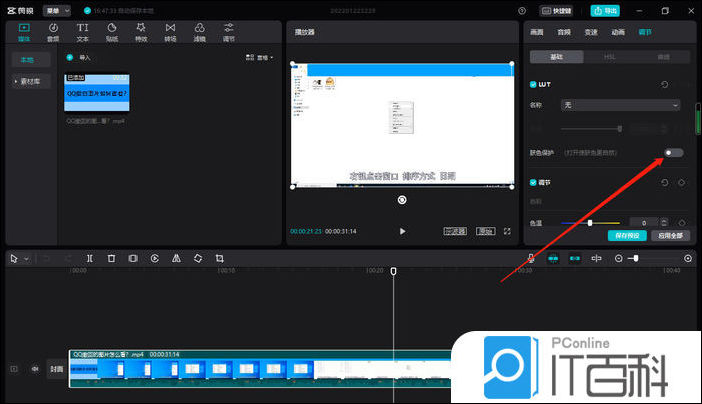702x404 pixels.
Task: Play the video in the preview player
Action: [402, 231]
